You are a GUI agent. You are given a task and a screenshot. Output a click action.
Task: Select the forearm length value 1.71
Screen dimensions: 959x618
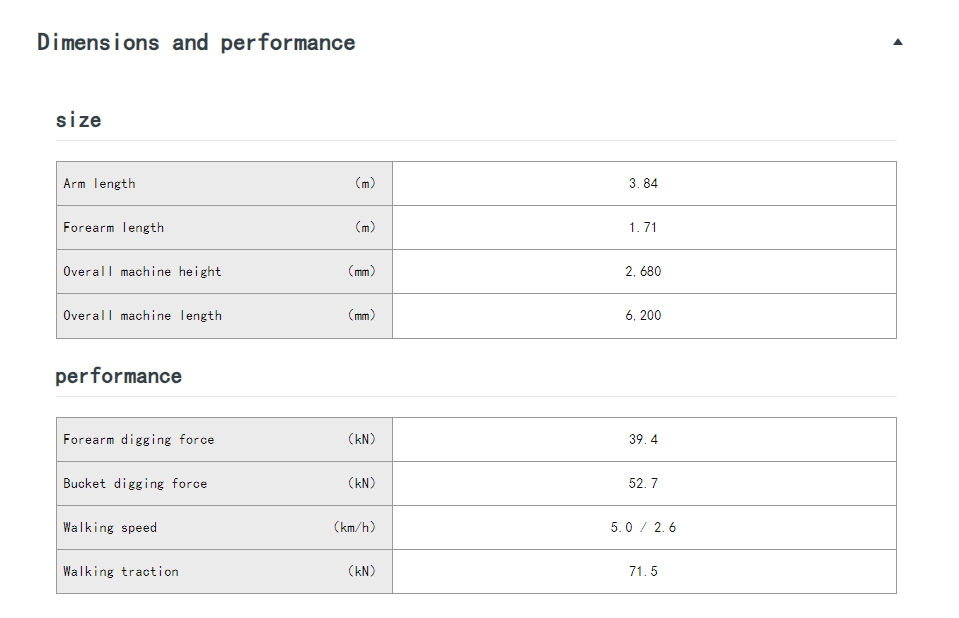[x=643, y=228]
